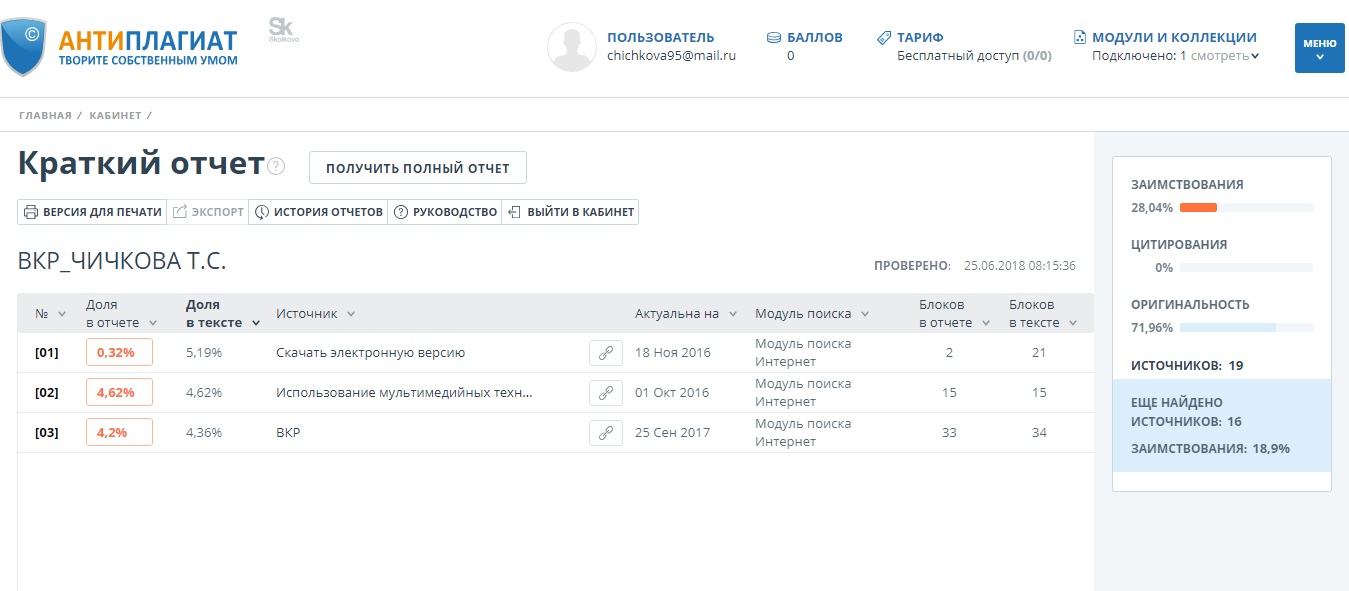Click the Antiplagiat shield logo

tap(24, 46)
